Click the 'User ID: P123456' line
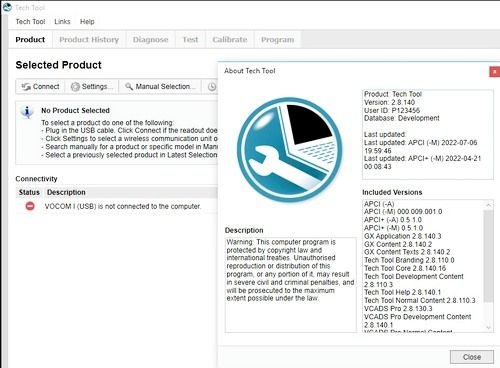 click(x=392, y=110)
